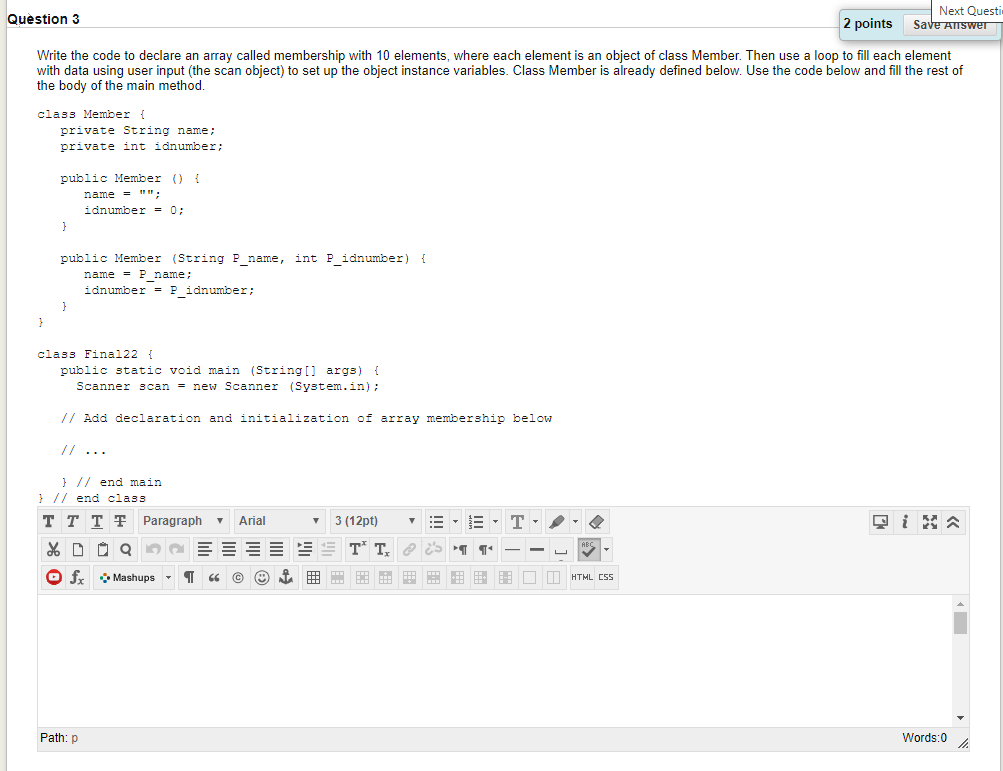Image resolution: width=1003 pixels, height=771 pixels.
Task: Open the Paragraph format dropdown
Action: point(183,521)
